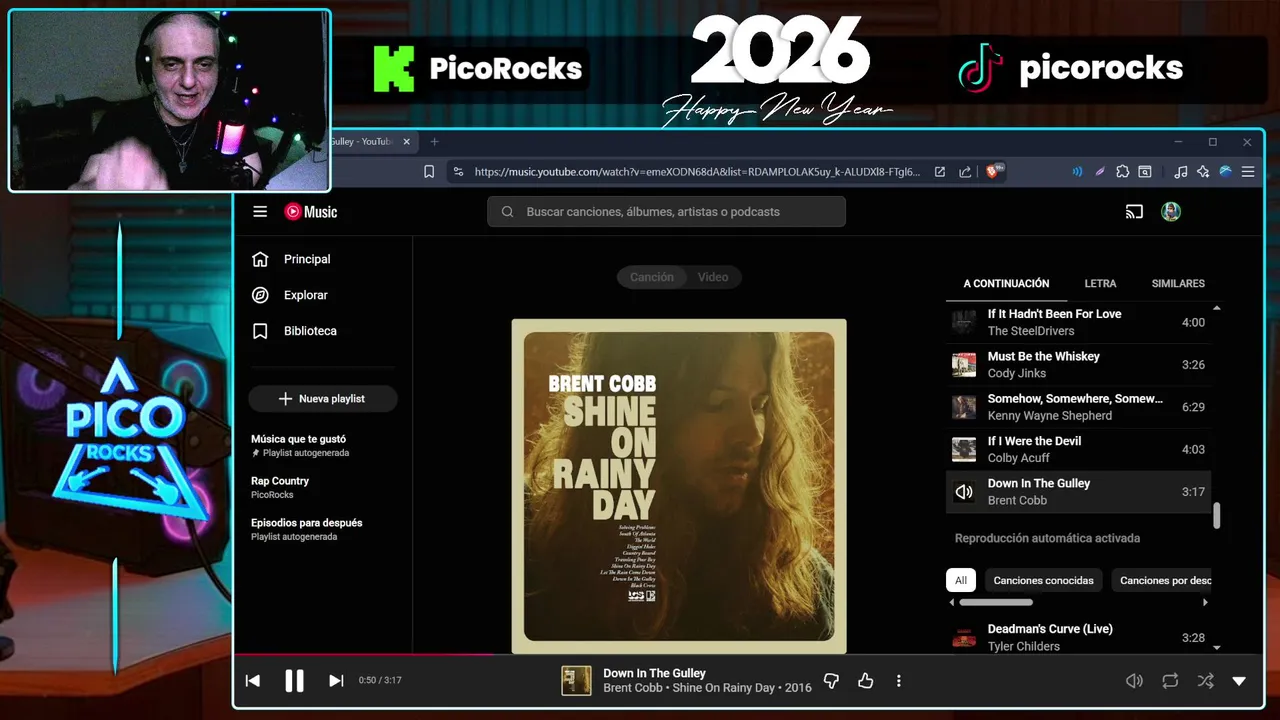Open the browser main menu
This screenshot has height=720, width=1280.
(x=1248, y=172)
